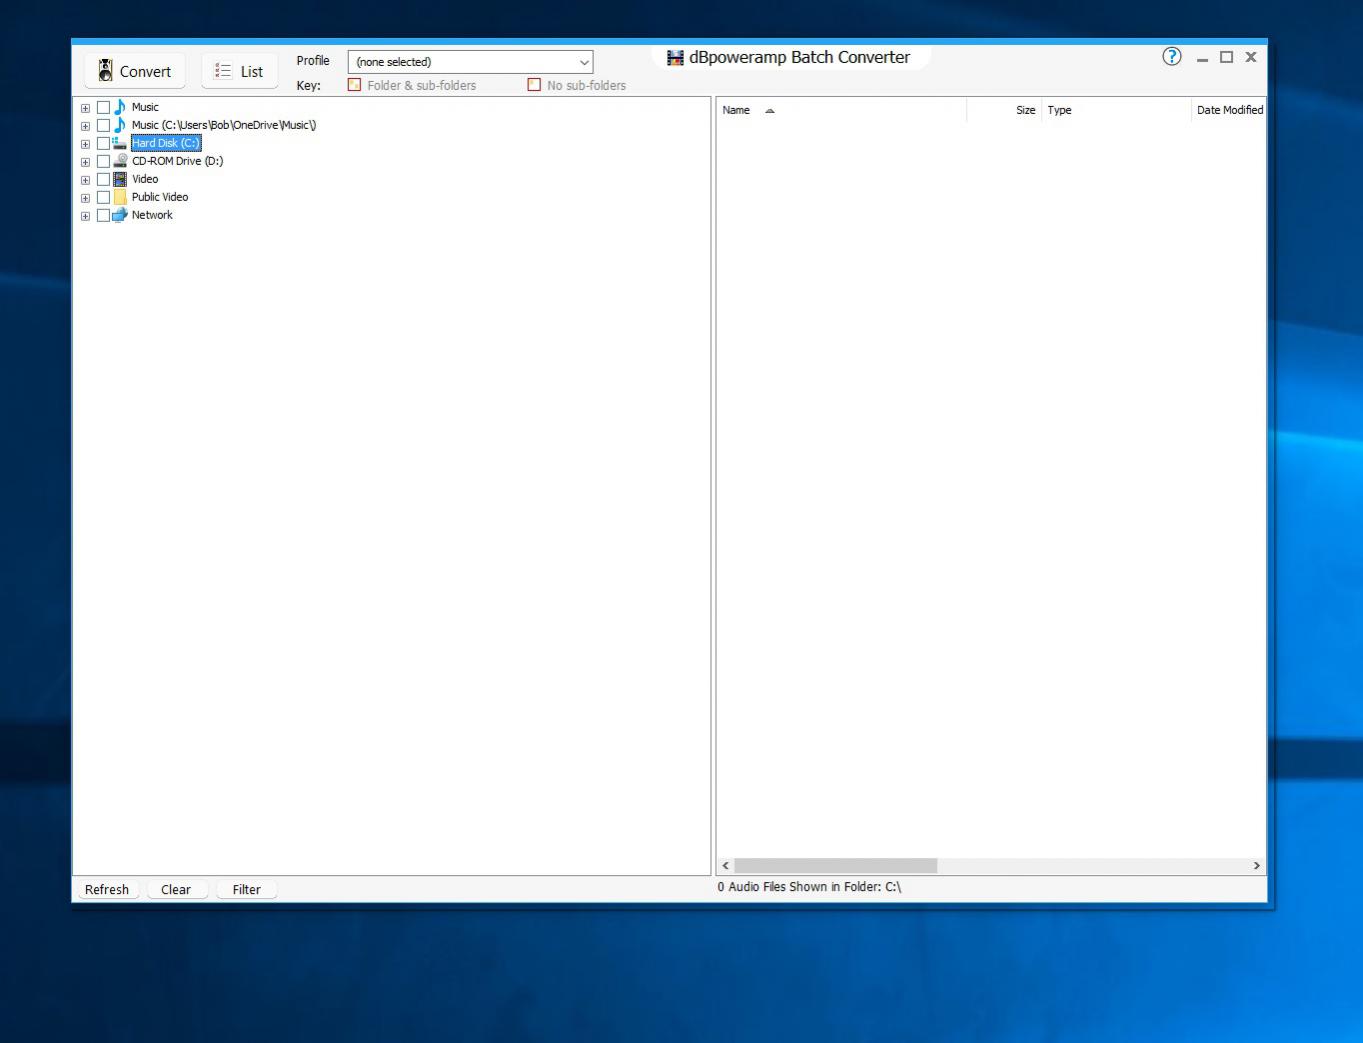Click the help question mark icon
This screenshot has width=1363, height=1043.
point(1171,57)
